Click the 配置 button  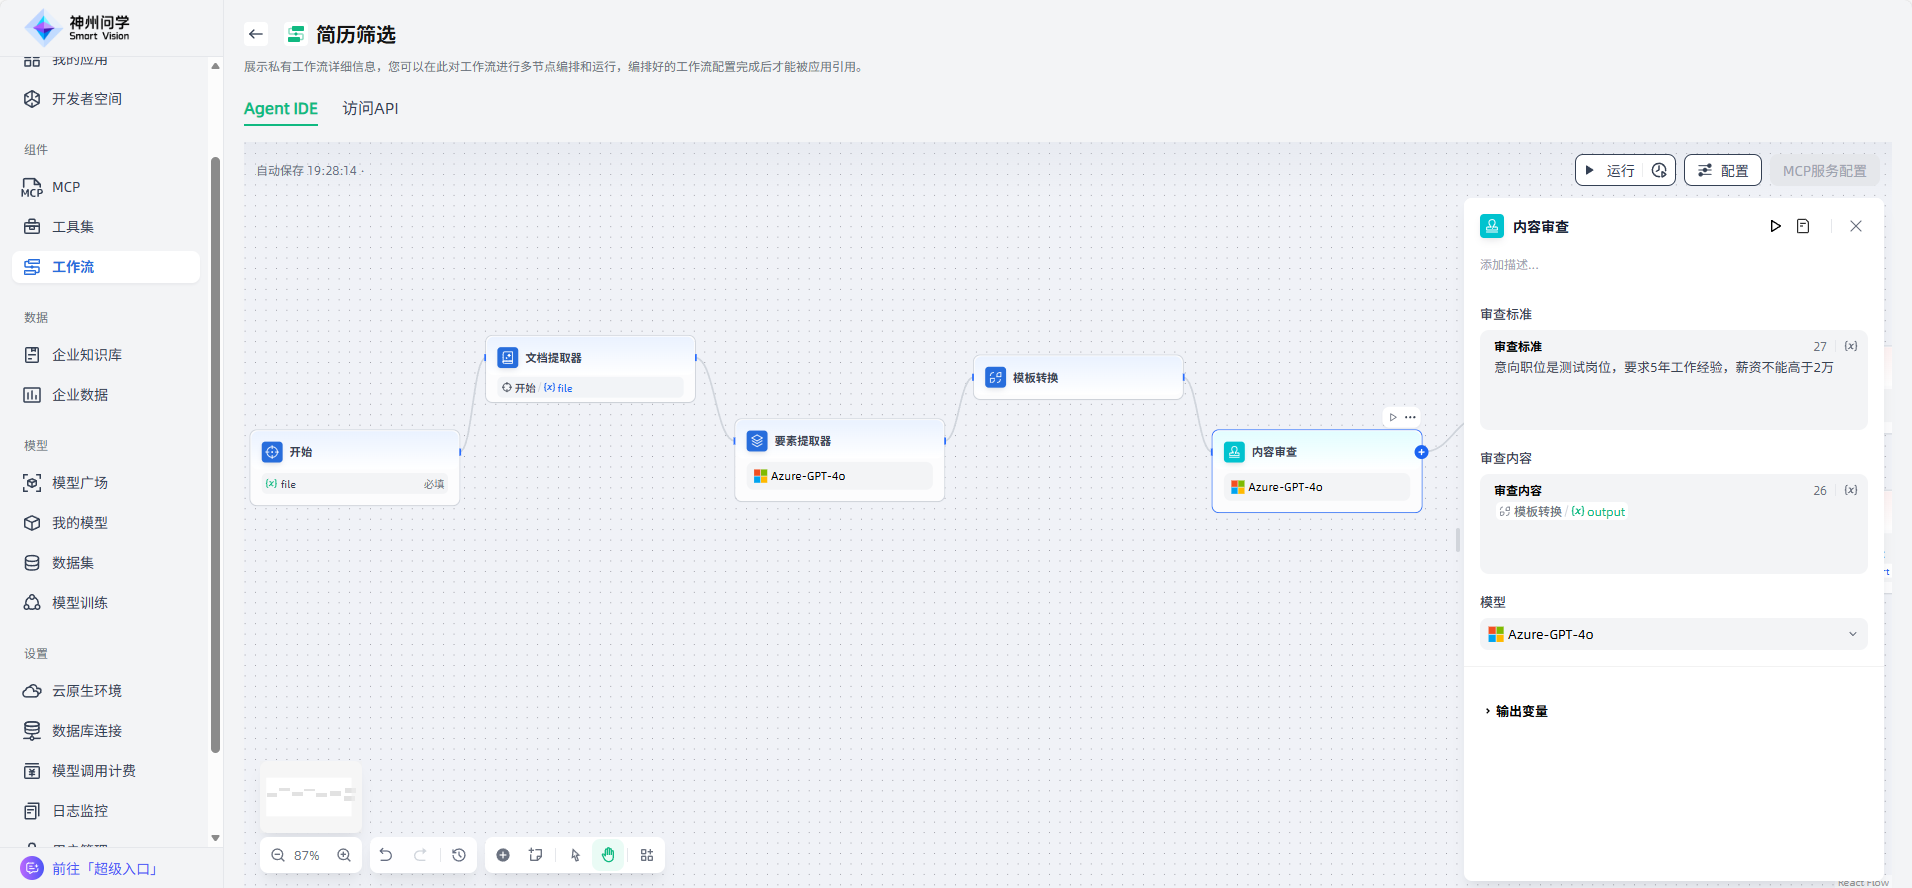tap(1723, 171)
